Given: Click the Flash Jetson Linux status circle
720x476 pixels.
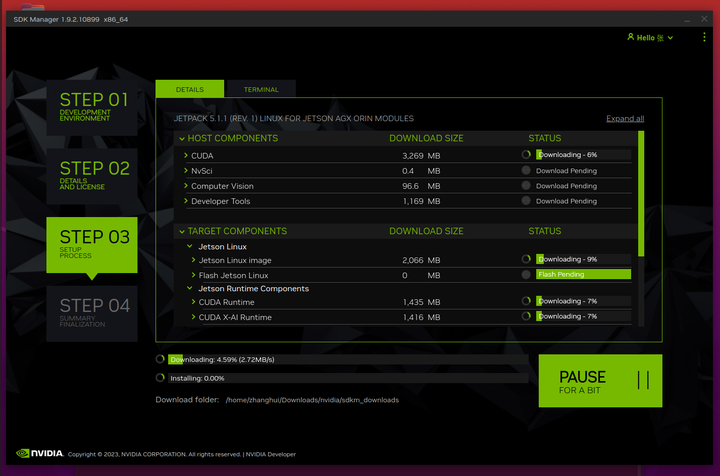Looking at the screenshot, I should click(526, 274).
